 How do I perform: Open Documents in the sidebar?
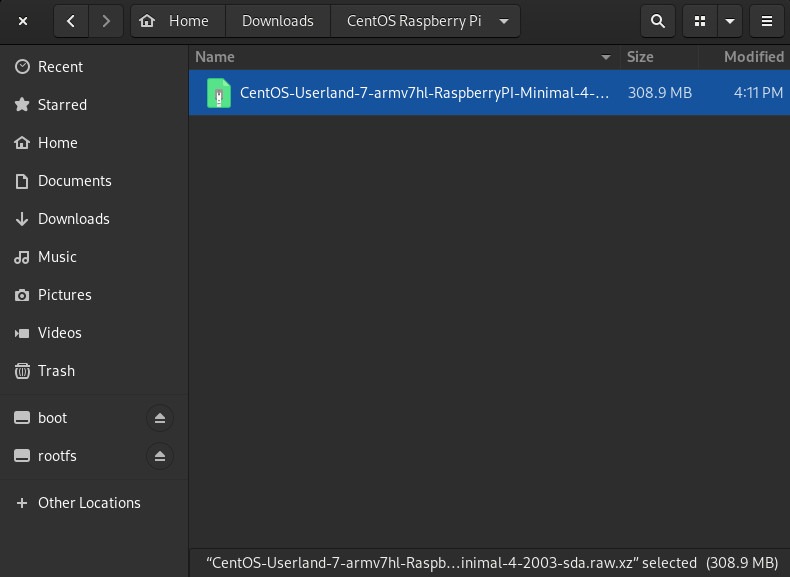click(94, 181)
